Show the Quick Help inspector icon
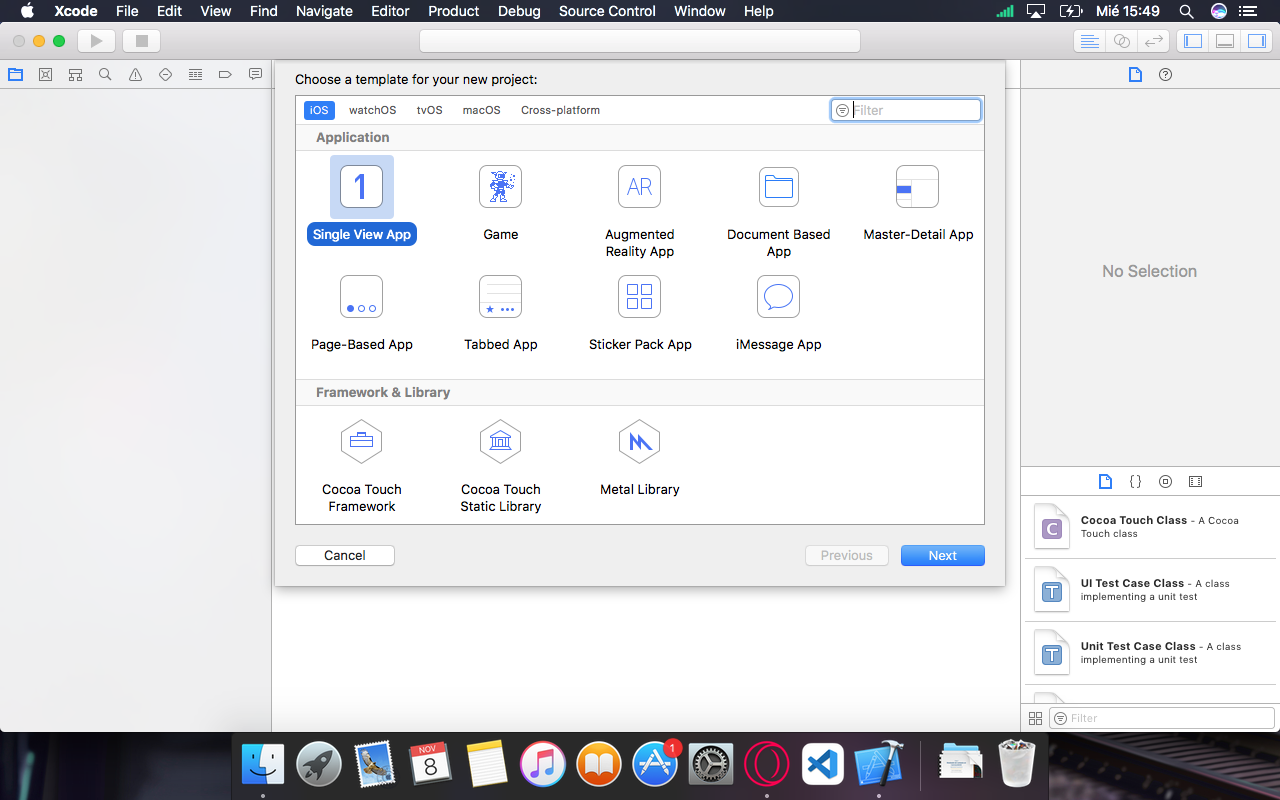1280x800 pixels. tap(1165, 74)
